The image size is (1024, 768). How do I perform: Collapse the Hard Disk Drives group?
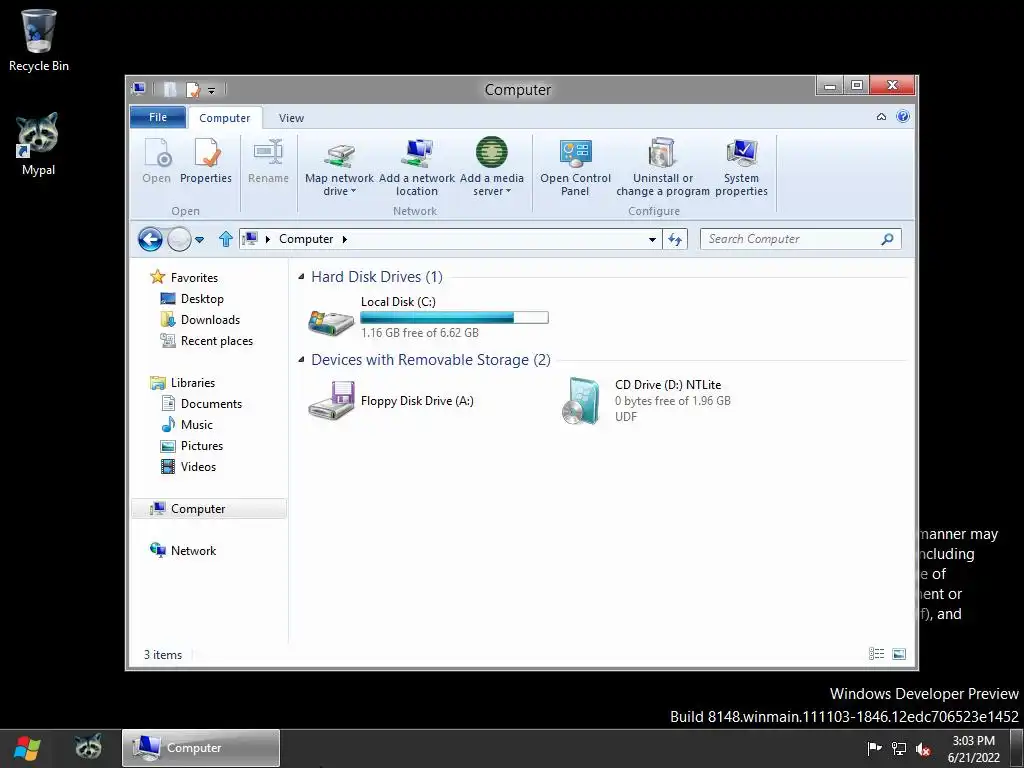pos(301,277)
